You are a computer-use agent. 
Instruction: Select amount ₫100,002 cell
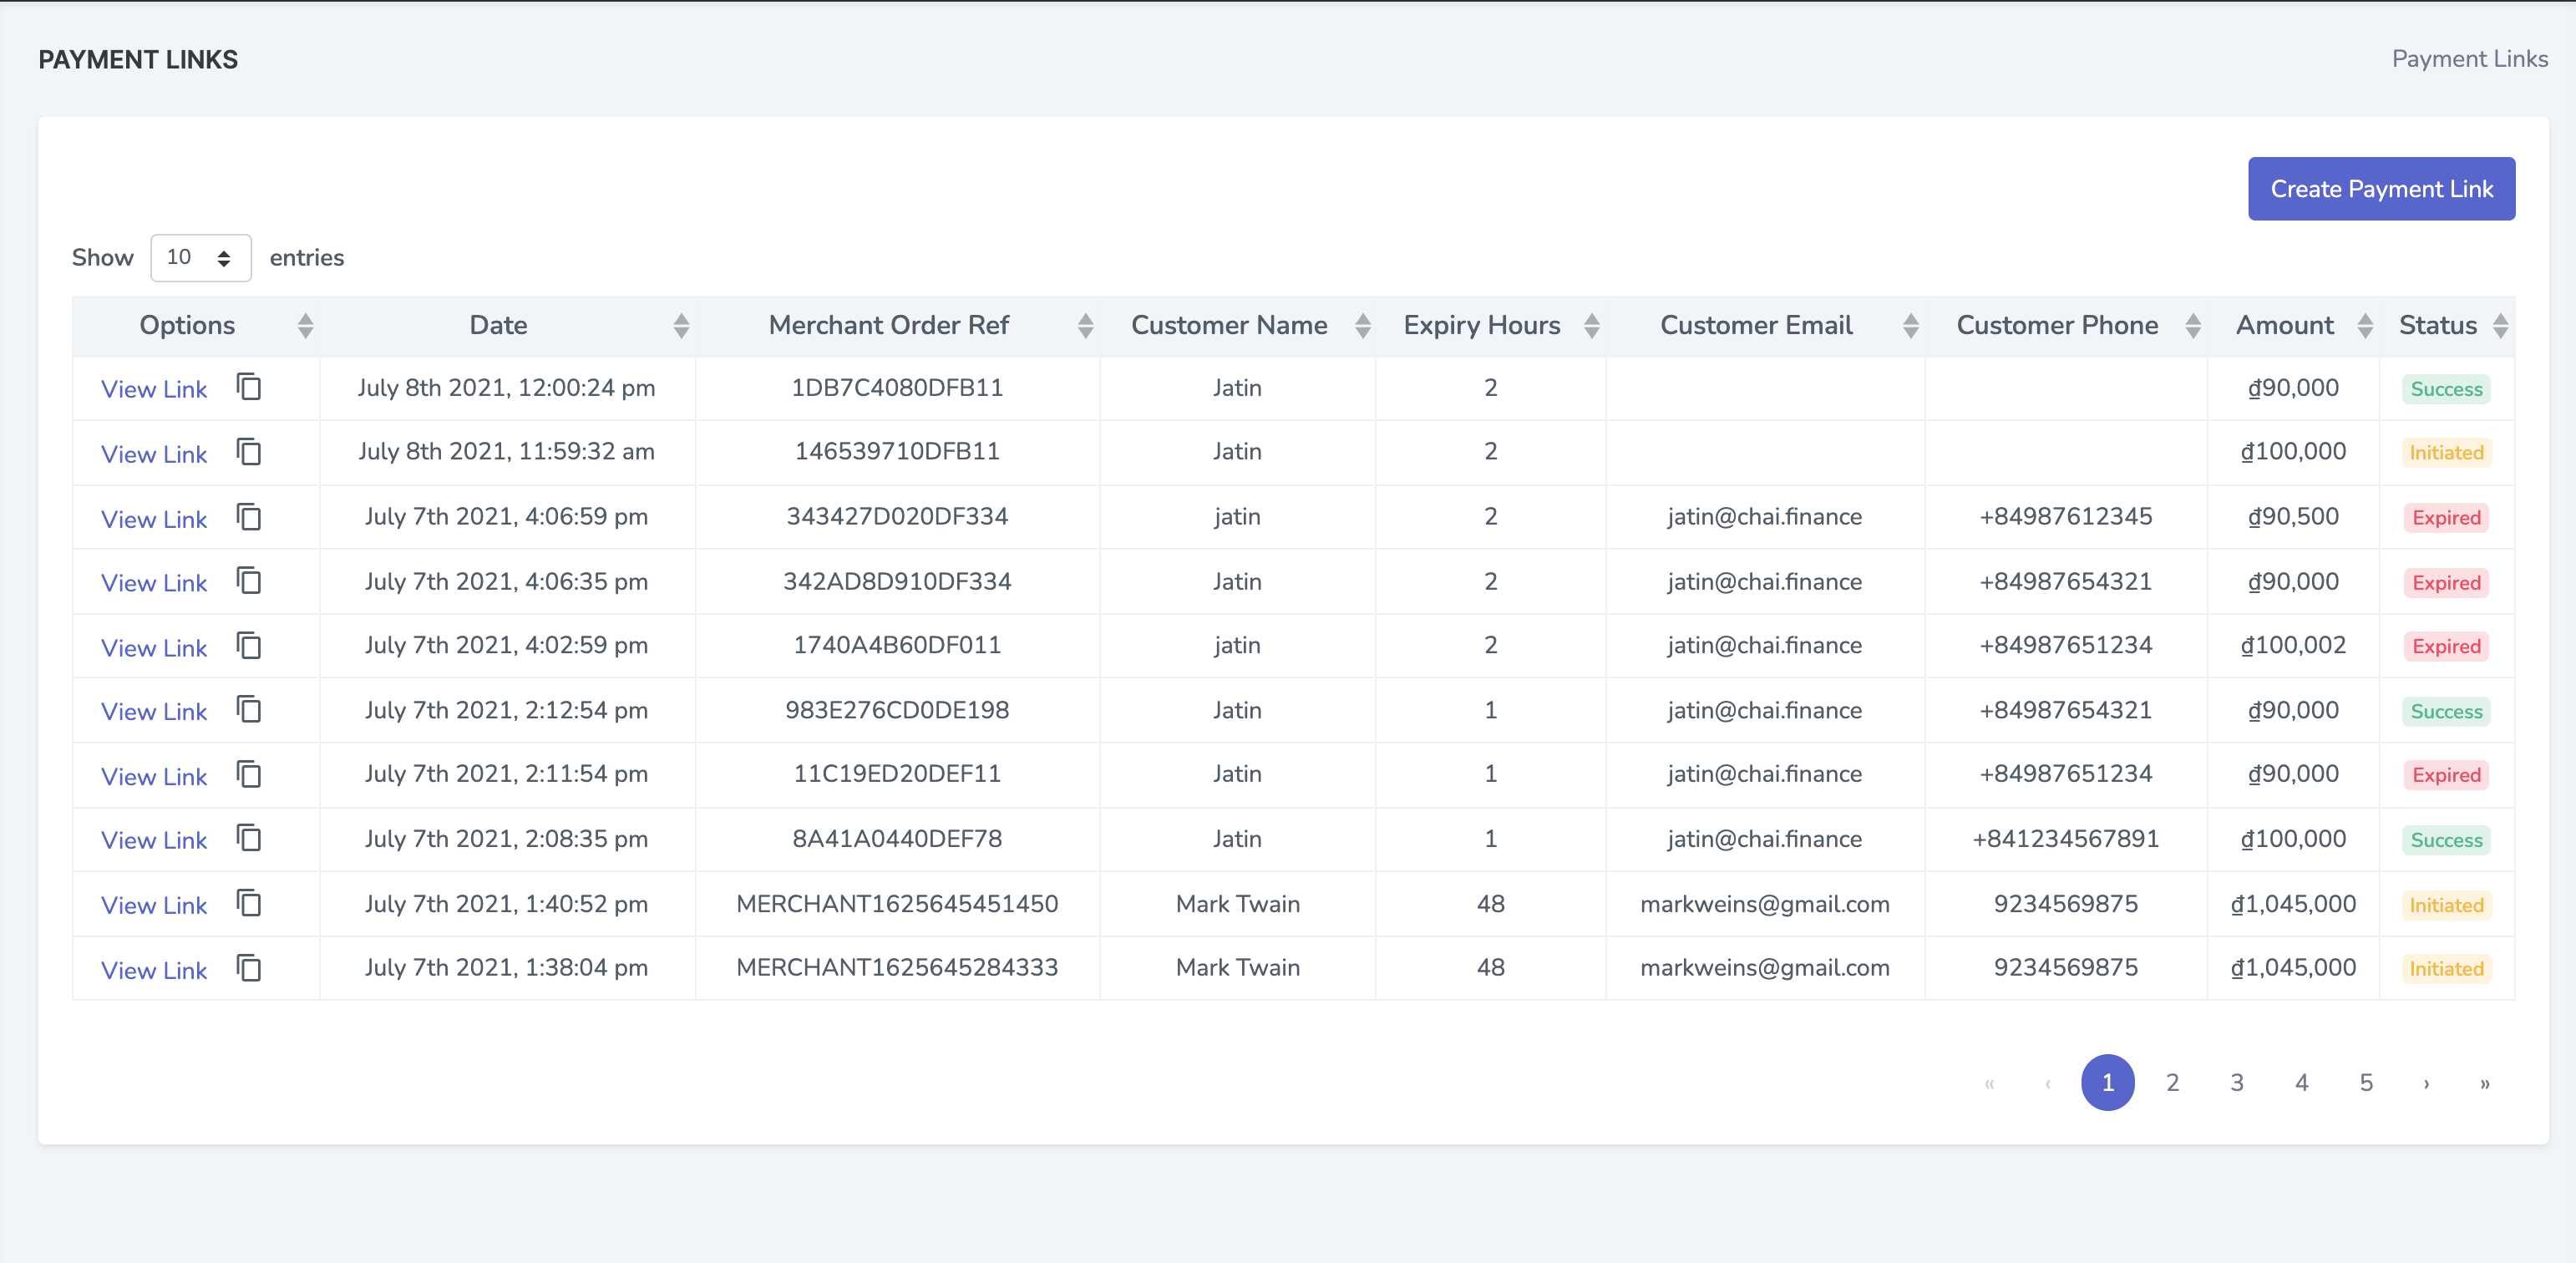coord(2293,646)
